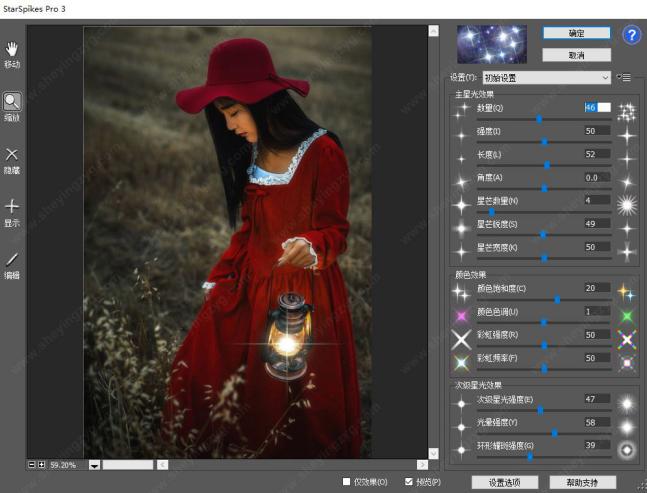Screen dimensions: 647x493
Task: Click the zoom out minus button
Action: [x=32, y=465]
